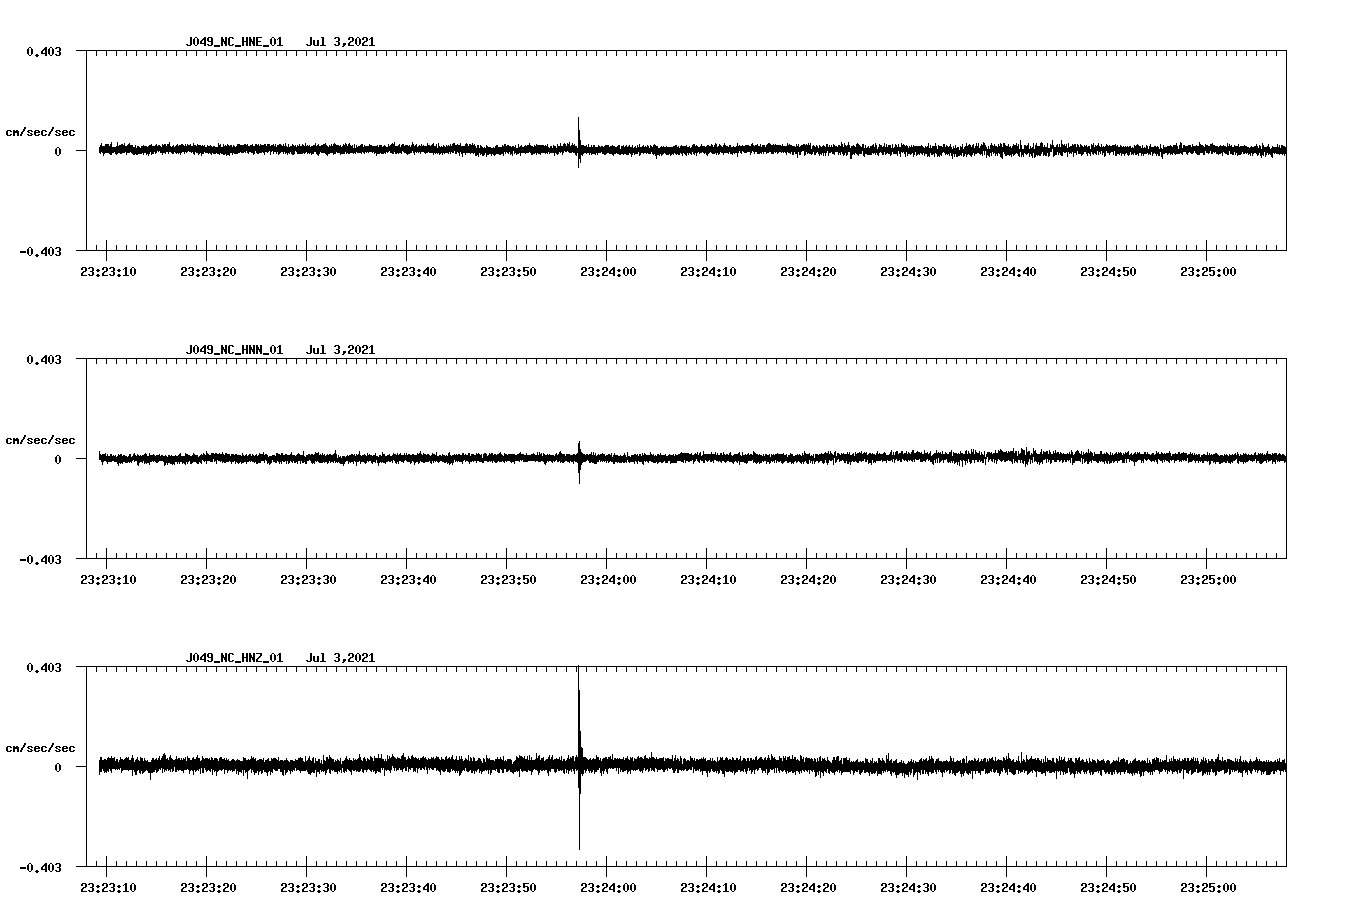Click the 23:25:00 time label under HNE plot
Screen dimensions: 1358x924
pyautogui.click(x=1208, y=272)
